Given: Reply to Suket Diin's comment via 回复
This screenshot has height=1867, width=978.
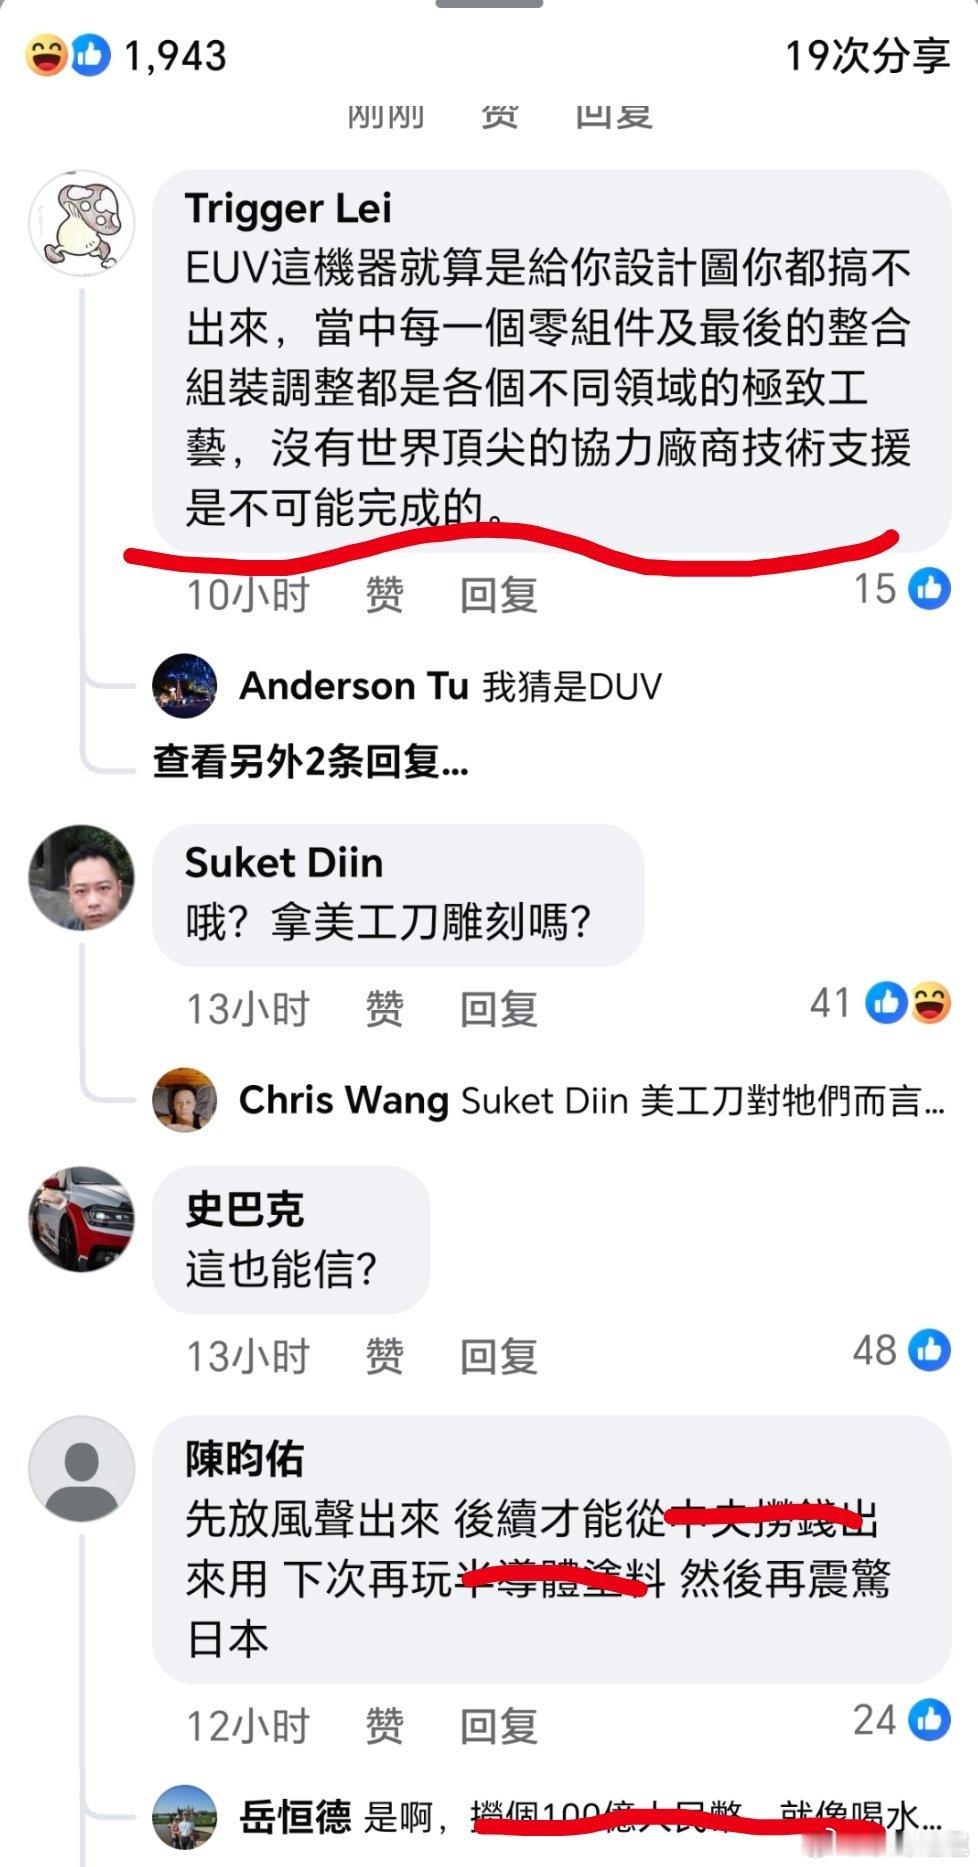Looking at the screenshot, I should click(499, 1009).
